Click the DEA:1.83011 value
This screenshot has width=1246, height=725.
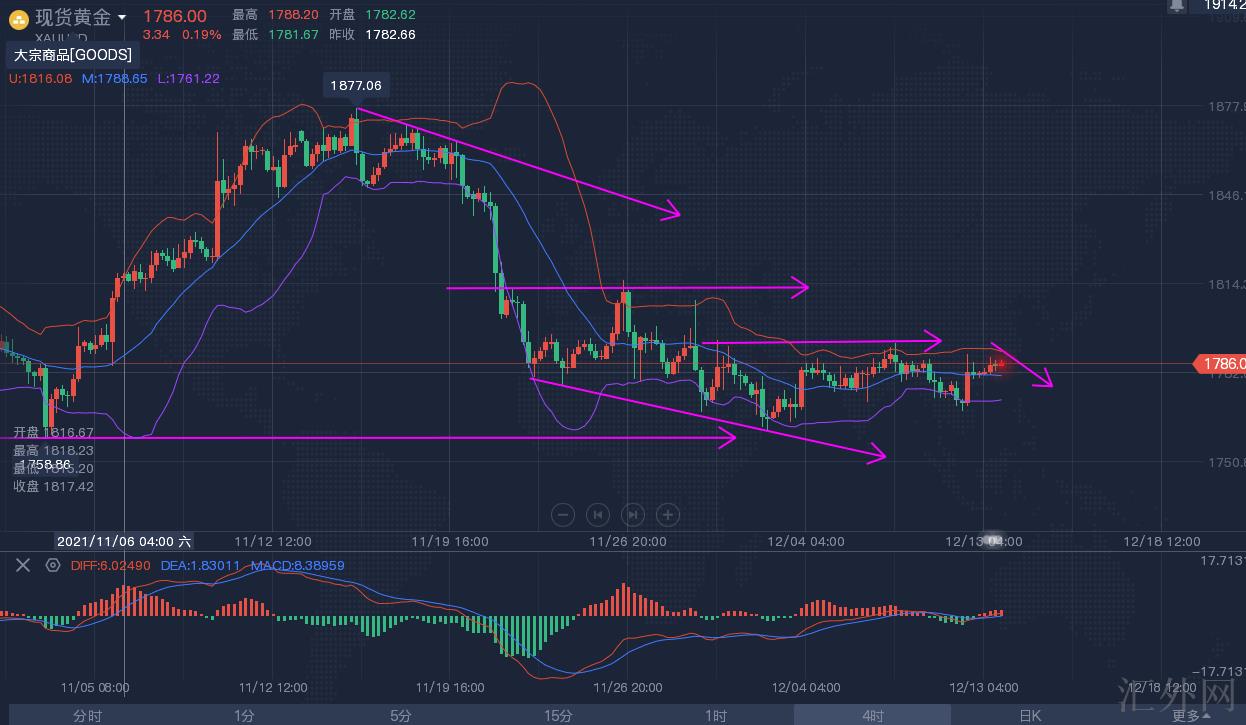click(200, 565)
